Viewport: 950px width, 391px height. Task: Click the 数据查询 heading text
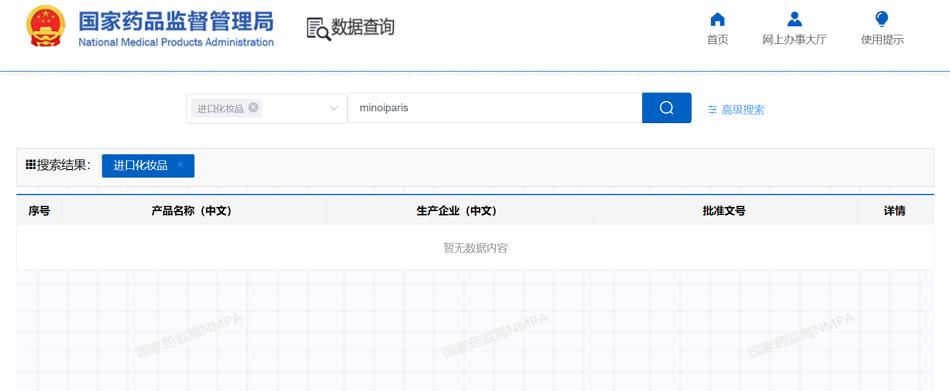(362, 27)
